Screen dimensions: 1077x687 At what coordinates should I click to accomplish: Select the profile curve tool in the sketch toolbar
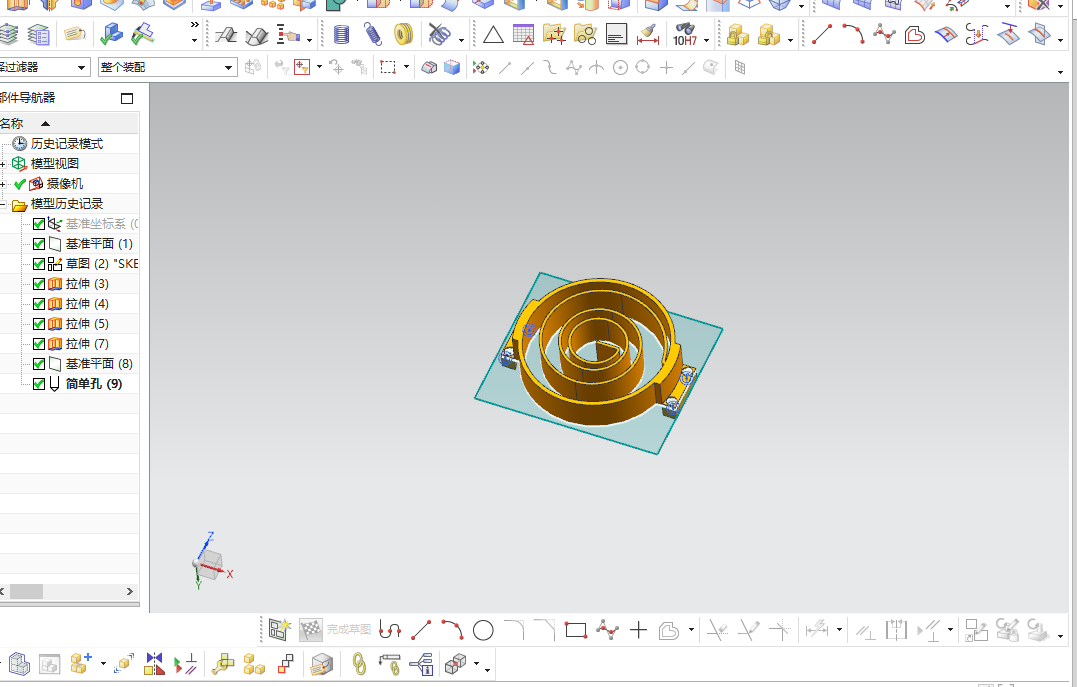pyautogui.click(x=390, y=630)
